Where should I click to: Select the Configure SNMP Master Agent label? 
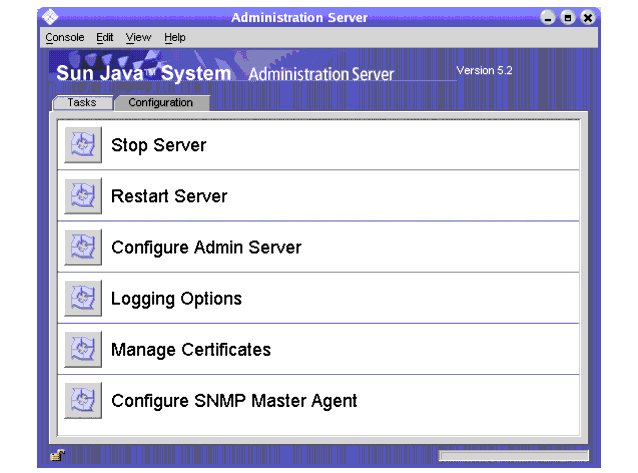pos(234,401)
